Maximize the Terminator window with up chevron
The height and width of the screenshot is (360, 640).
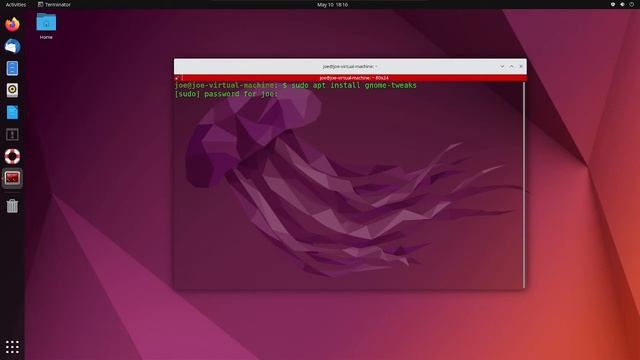(511, 66)
